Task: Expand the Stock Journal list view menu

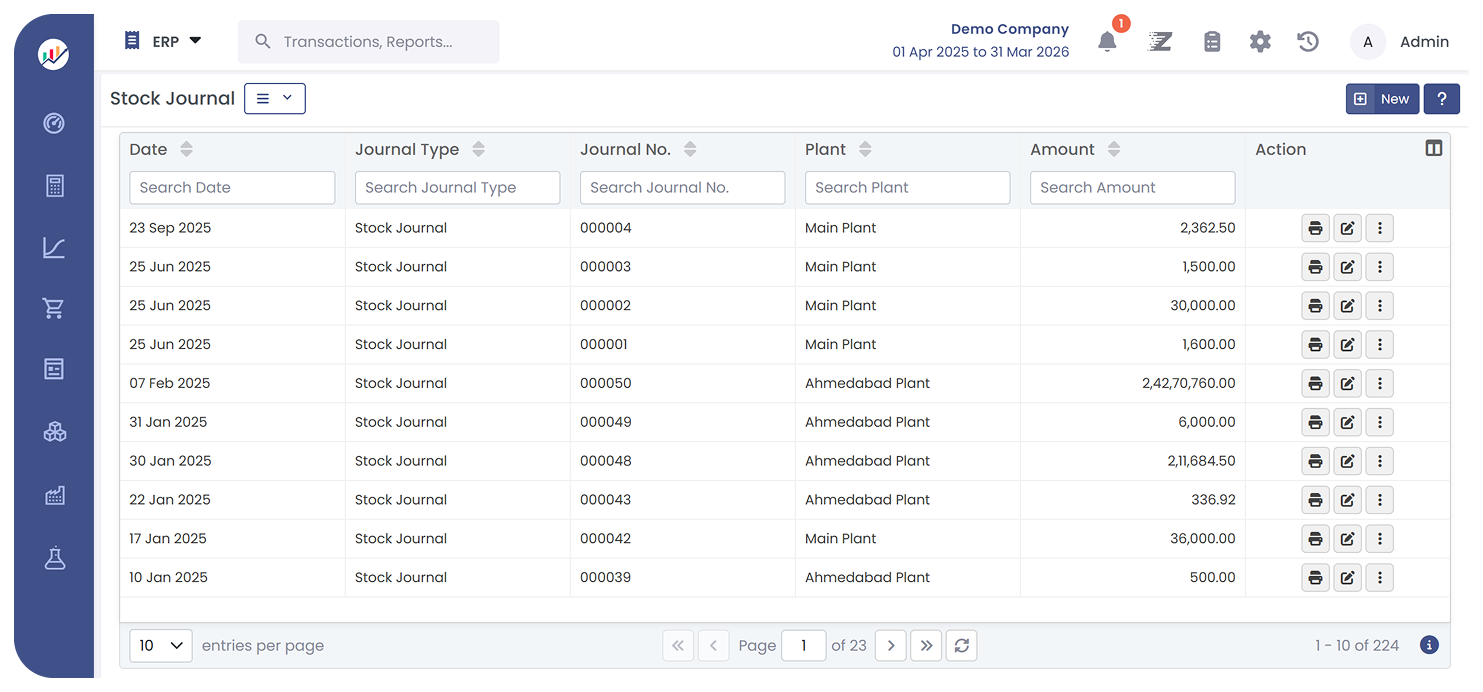Action: 275,98
